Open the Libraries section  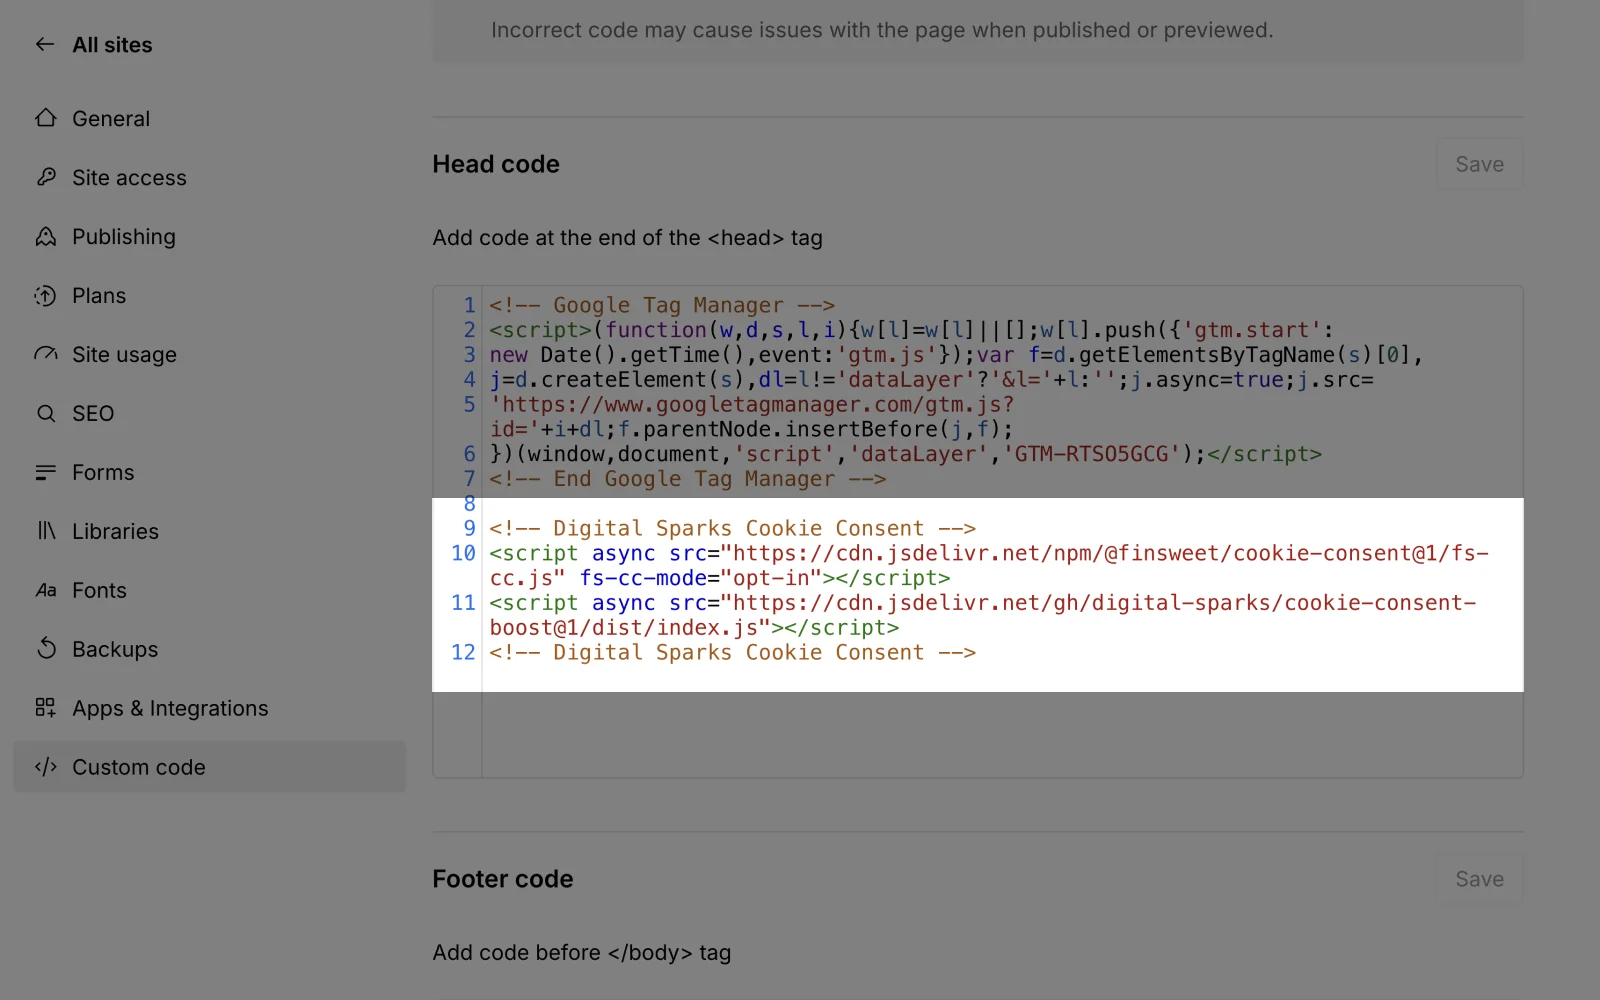click(x=115, y=531)
